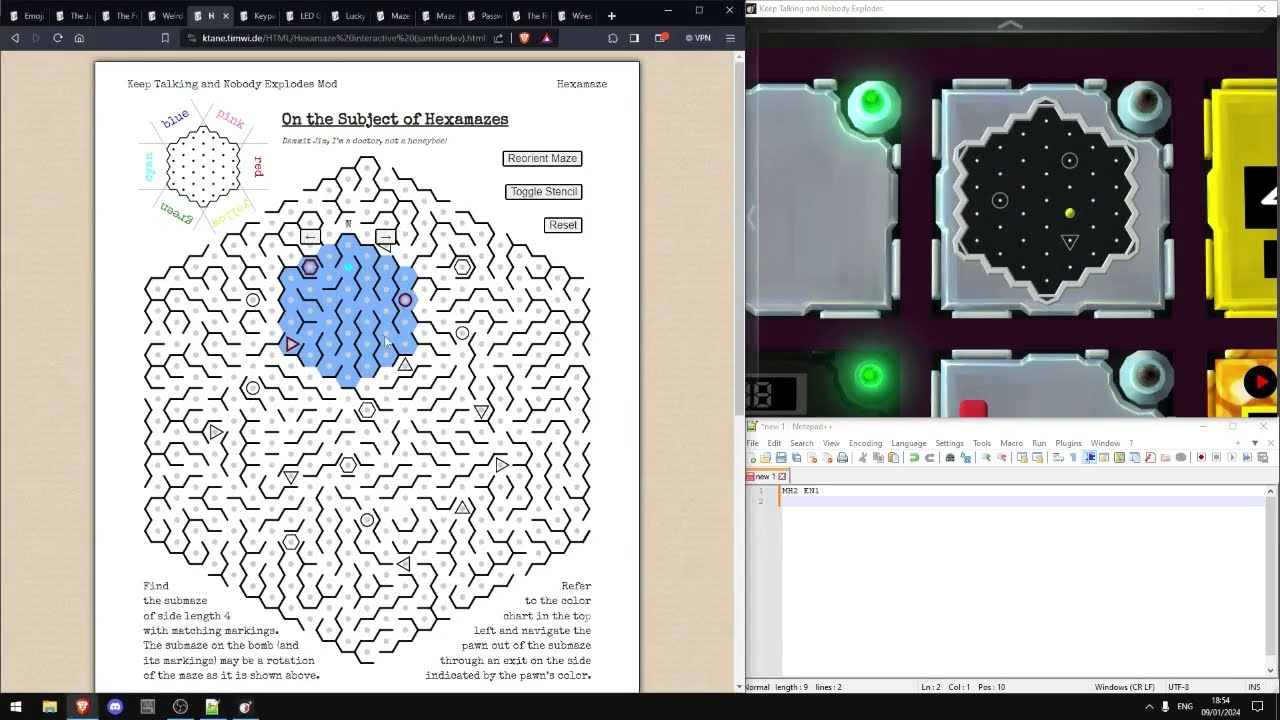This screenshot has height=720, width=1280.
Task: Undo the last edit in Notepad++
Action: pos(914,458)
